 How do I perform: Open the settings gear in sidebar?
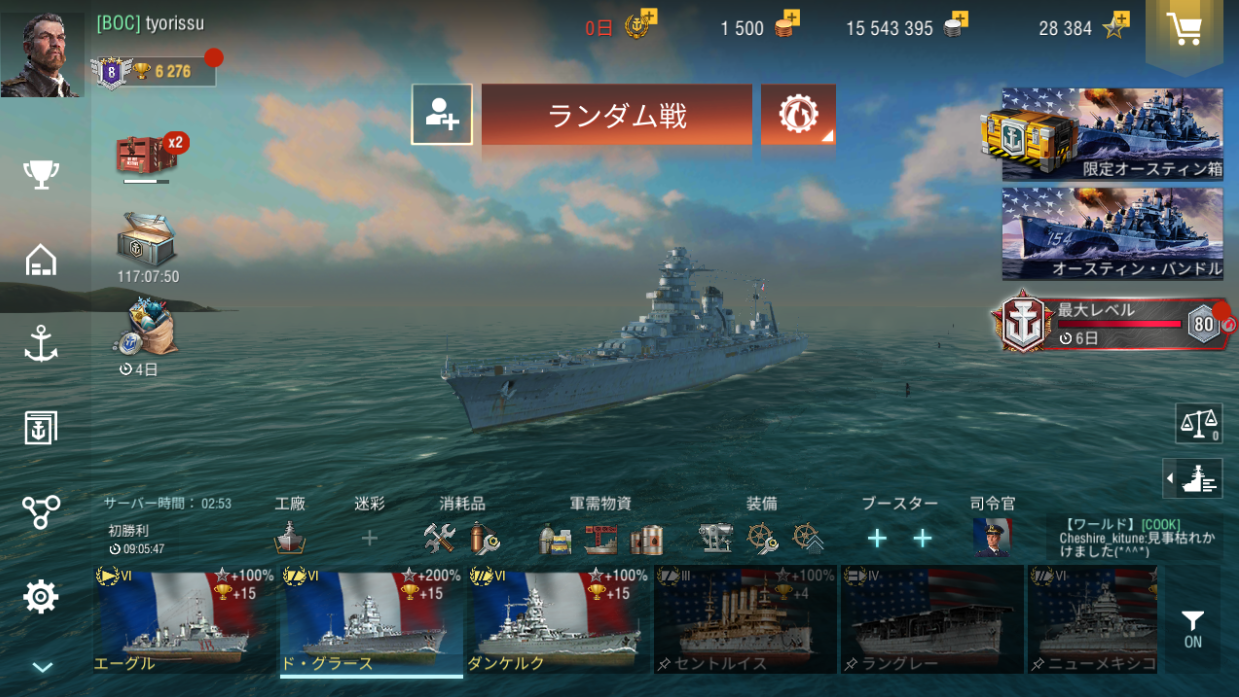tap(41, 597)
